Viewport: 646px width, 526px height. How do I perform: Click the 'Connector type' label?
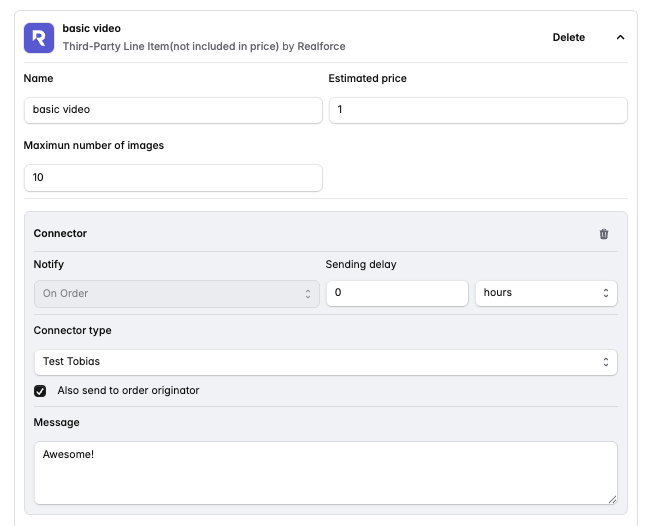pyautogui.click(x=73, y=331)
